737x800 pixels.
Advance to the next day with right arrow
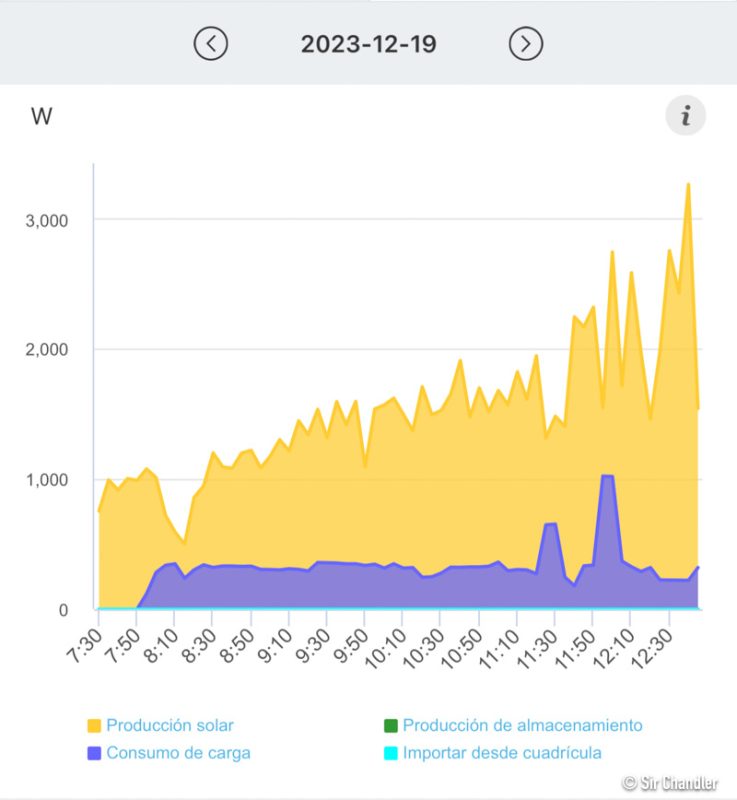click(525, 44)
